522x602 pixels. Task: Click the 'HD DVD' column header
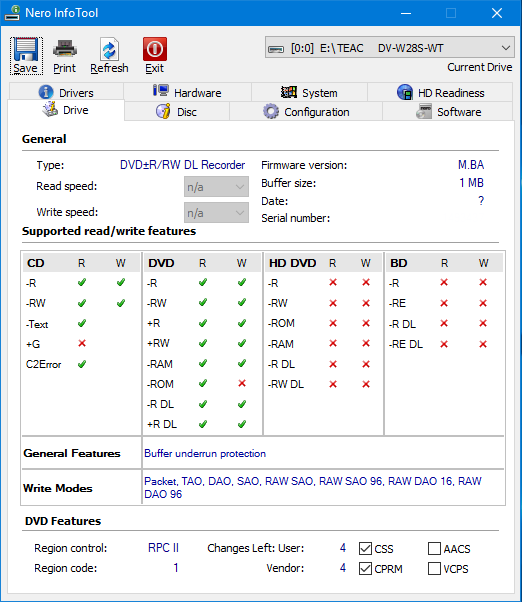292,263
